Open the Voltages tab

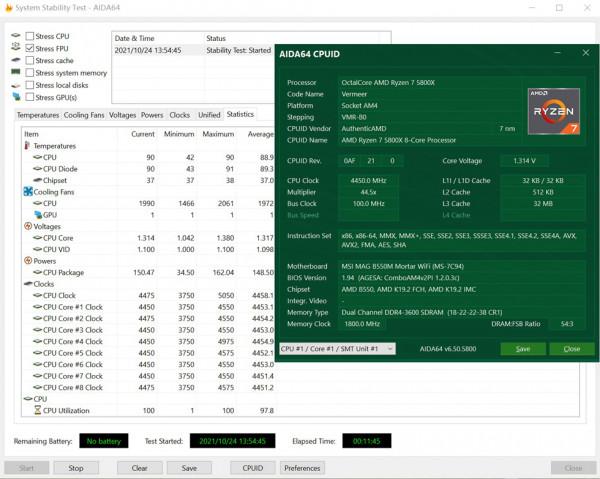pos(122,115)
